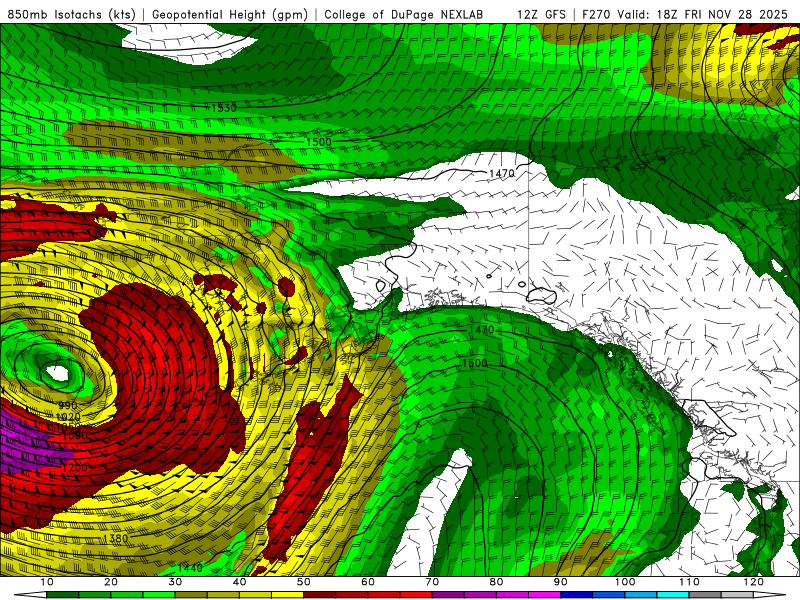Pick the bright yellow swatch just before 50
The height and width of the screenshot is (600, 800).
[287, 595]
